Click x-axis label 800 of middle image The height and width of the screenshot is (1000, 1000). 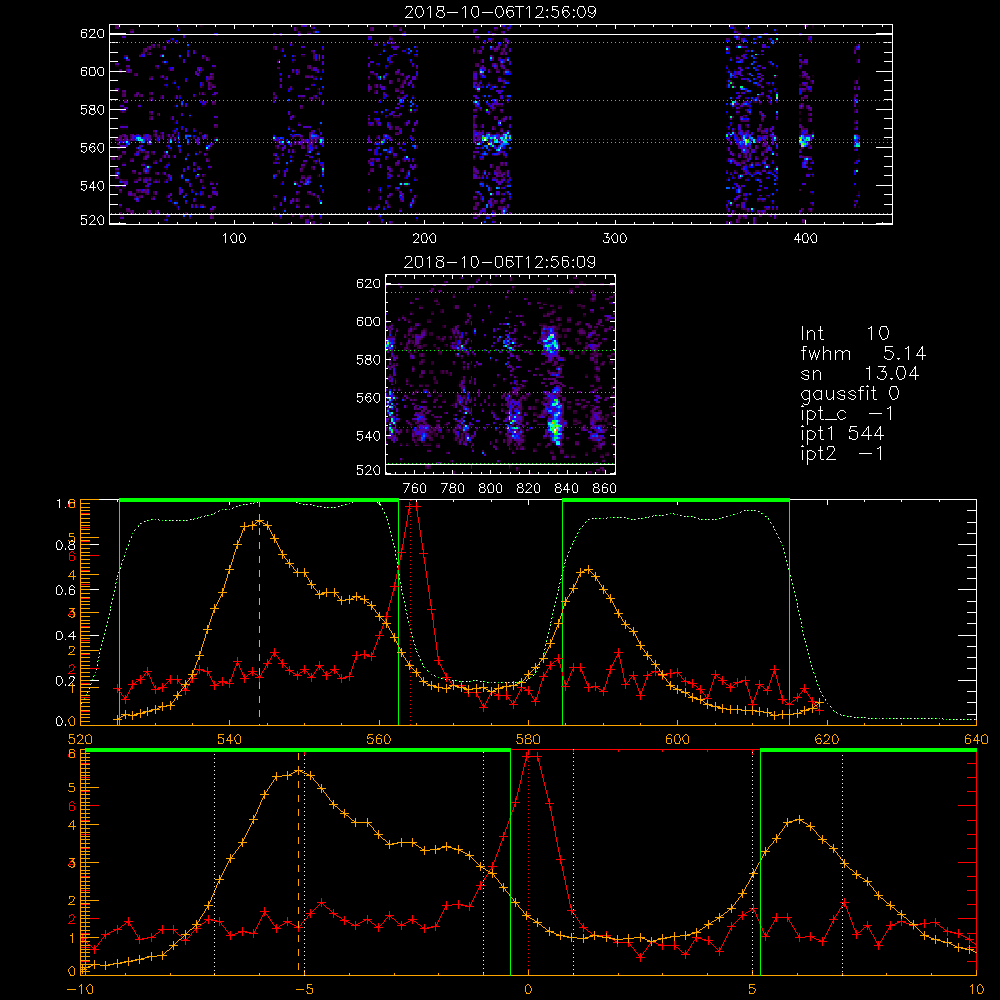(490, 489)
